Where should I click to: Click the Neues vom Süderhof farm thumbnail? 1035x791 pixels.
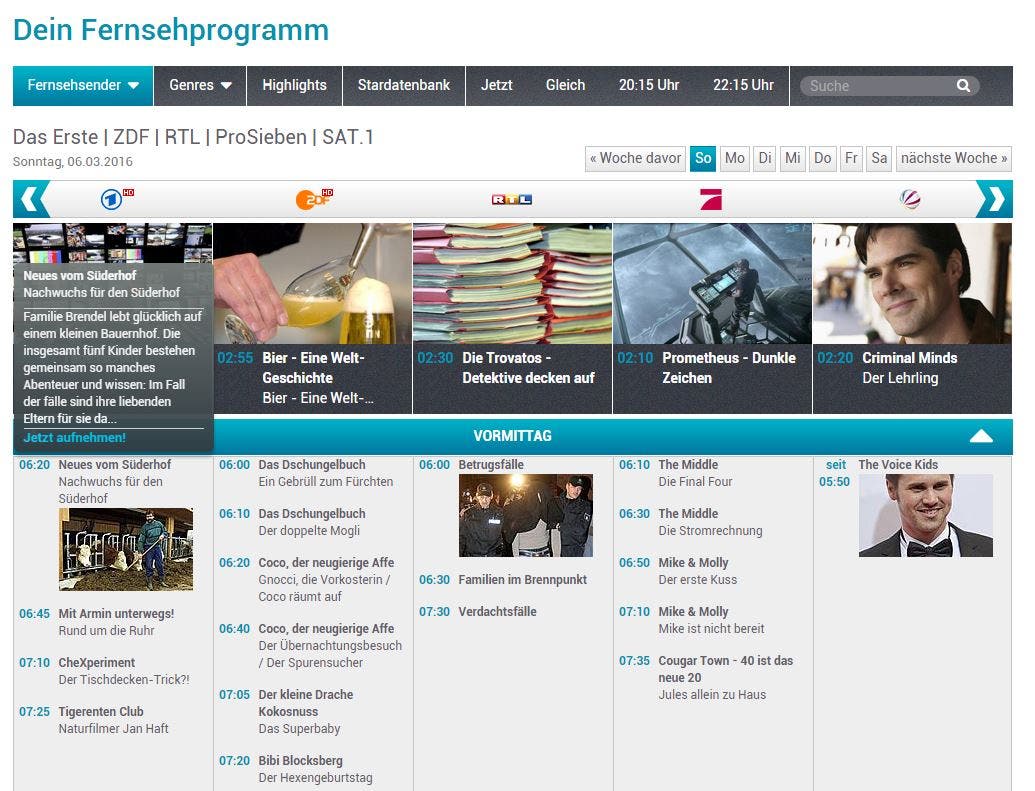[126, 549]
